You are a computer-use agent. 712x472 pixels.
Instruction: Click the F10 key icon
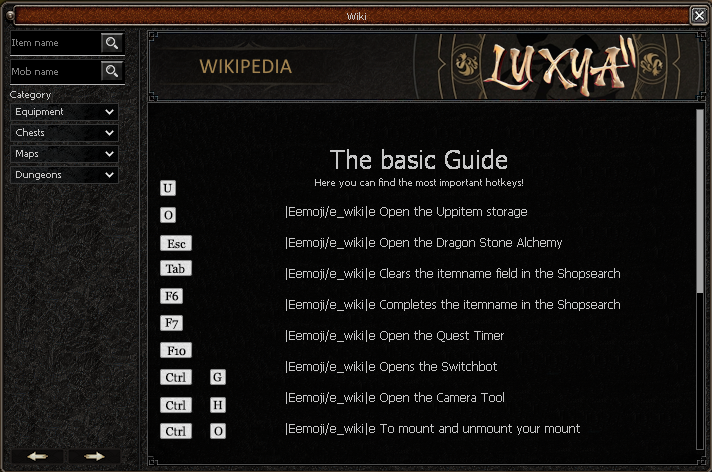tap(176, 350)
